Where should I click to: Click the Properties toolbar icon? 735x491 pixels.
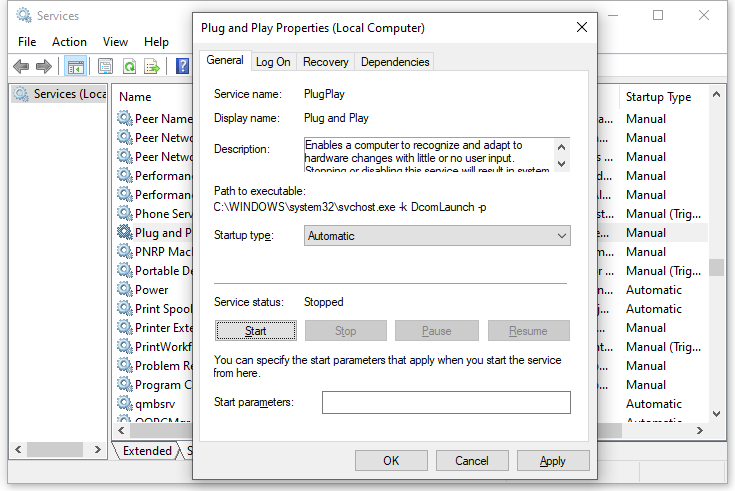[105, 66]
